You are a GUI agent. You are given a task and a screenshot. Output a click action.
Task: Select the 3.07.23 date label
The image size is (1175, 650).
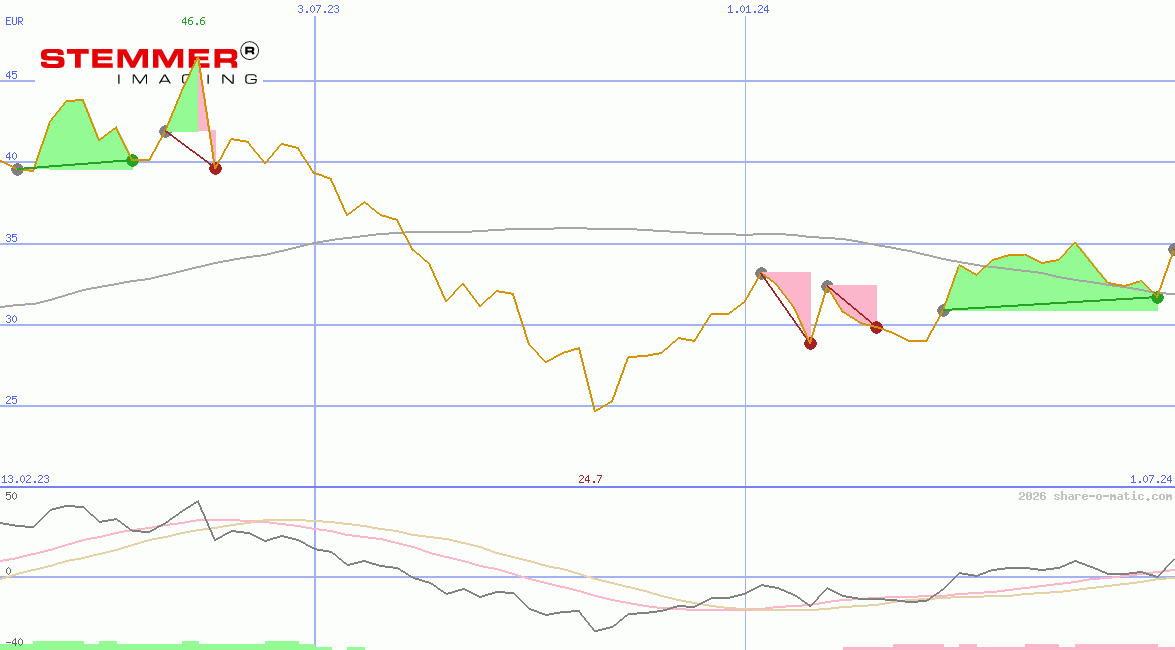pyautogui.click(x=319, y=9)
